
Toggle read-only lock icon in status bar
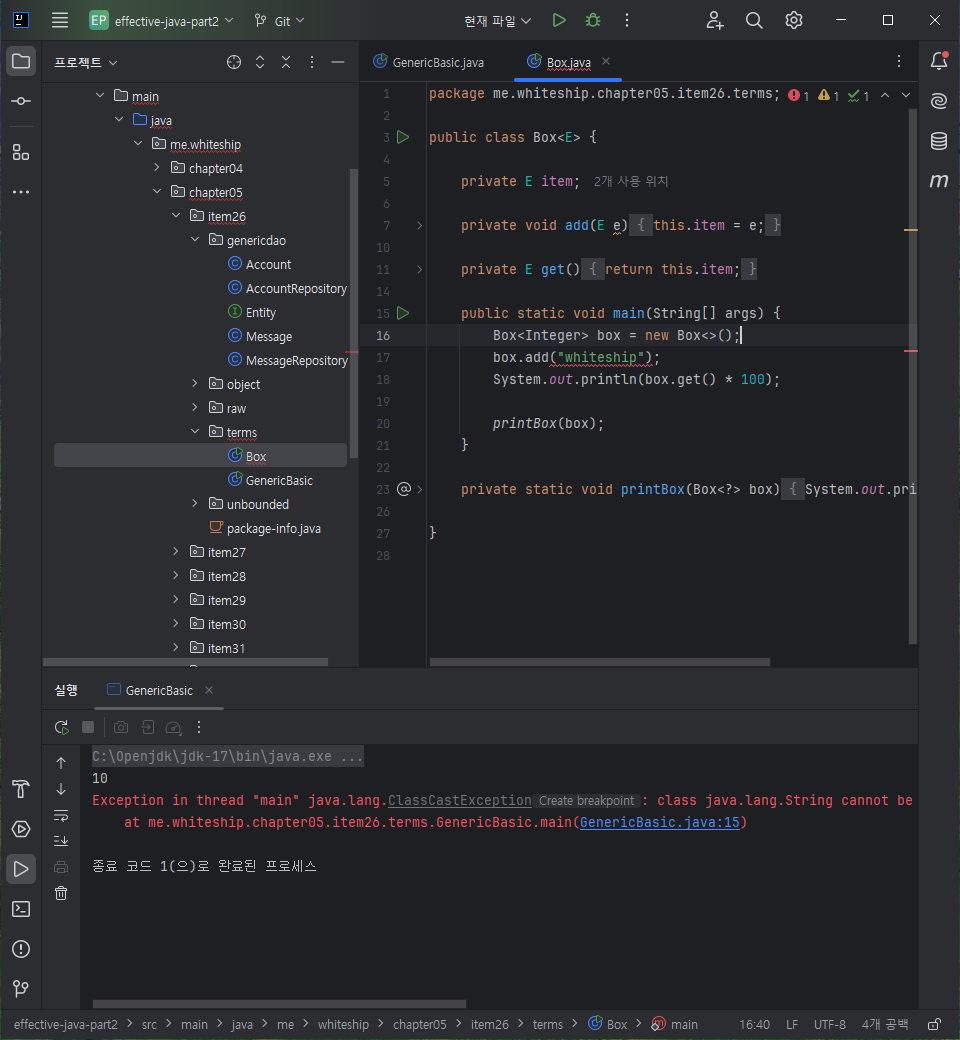(934, 1025)
